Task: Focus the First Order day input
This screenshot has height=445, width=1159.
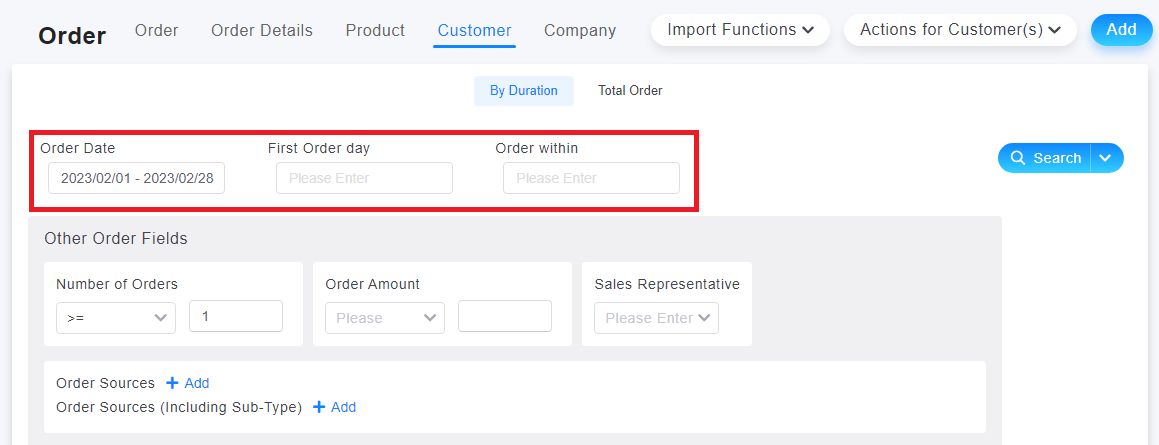Action: pos(364,178)
